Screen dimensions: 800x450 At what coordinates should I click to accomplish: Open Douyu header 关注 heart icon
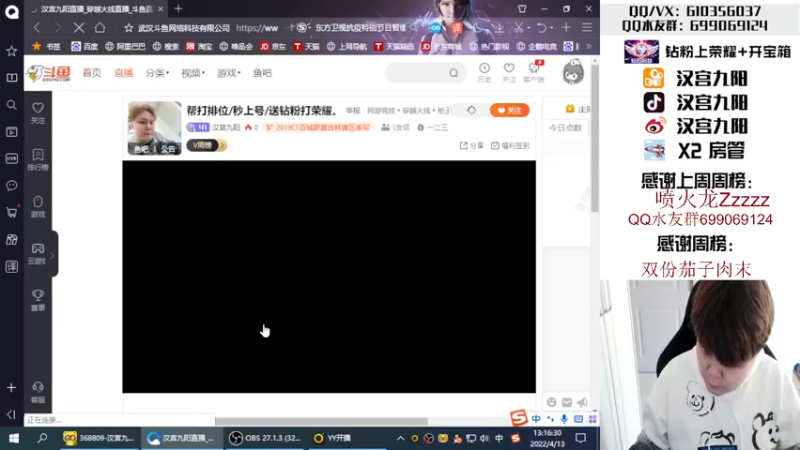click(x=509, y=72)
